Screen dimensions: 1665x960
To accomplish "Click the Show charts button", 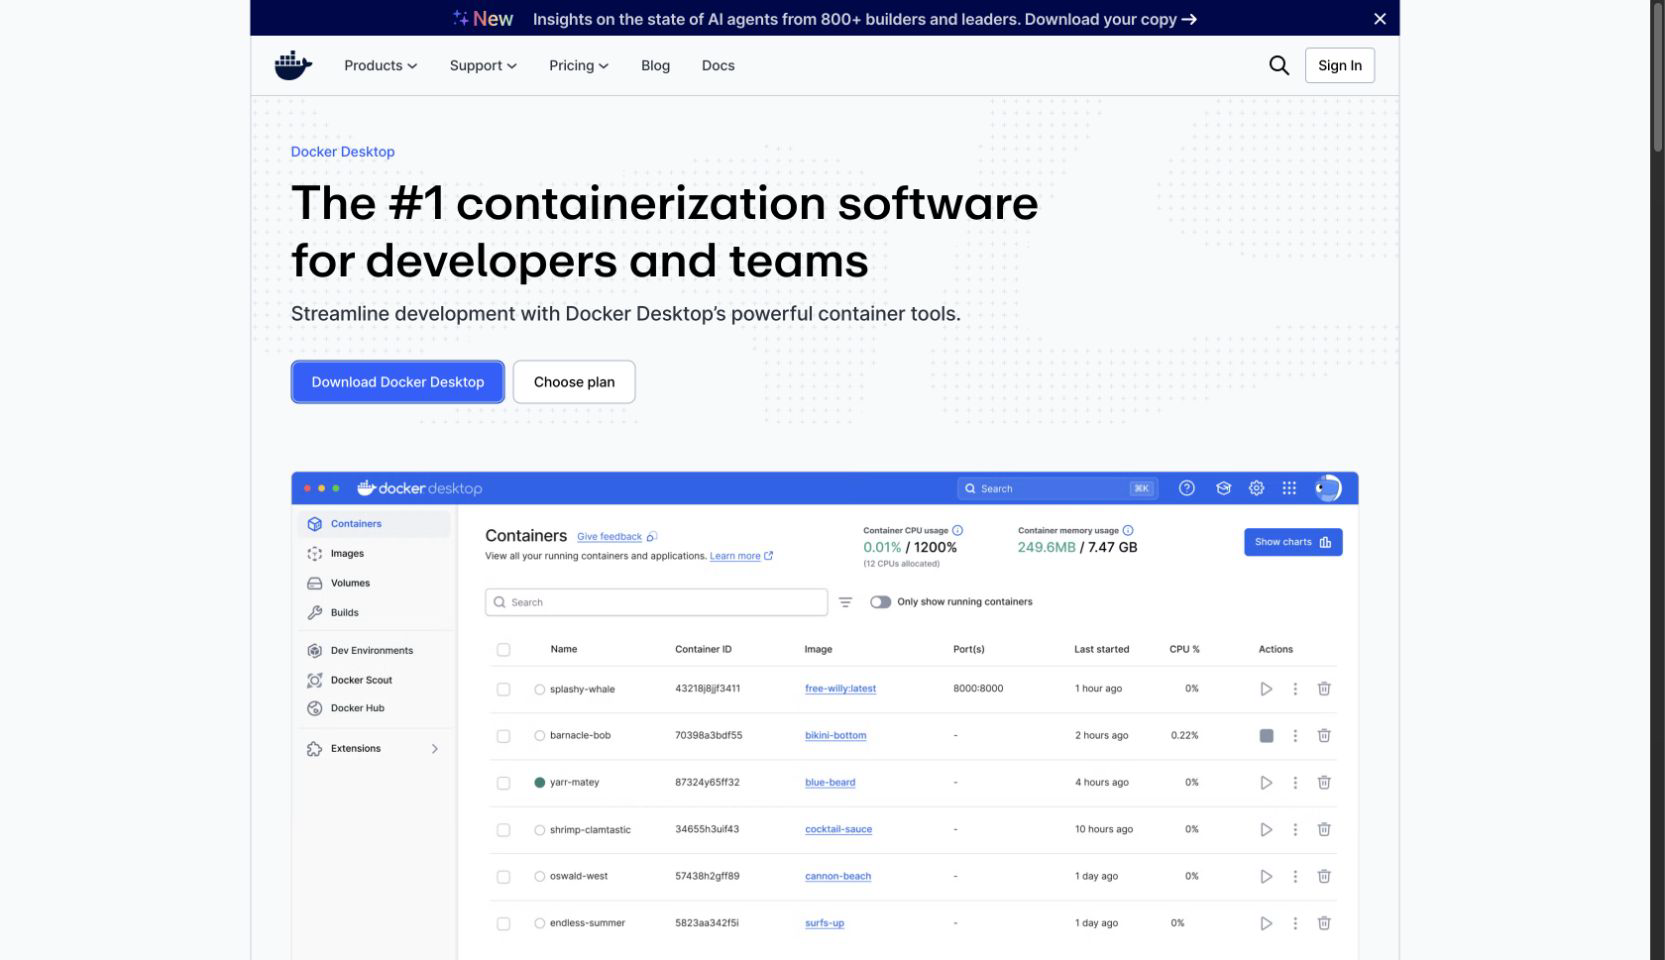I will tap(1293, 542).
